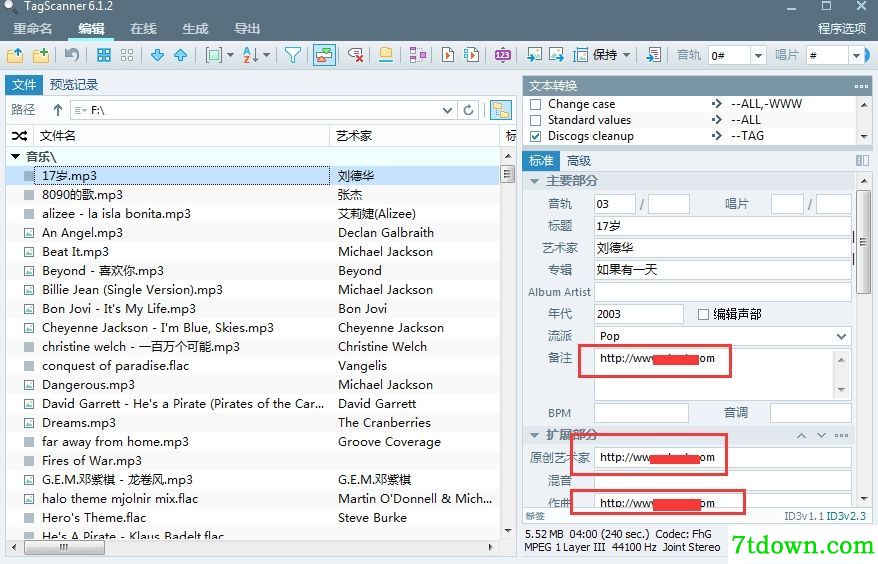
Task: Click the export cover image icon
Action: click(x=556, y=55)
